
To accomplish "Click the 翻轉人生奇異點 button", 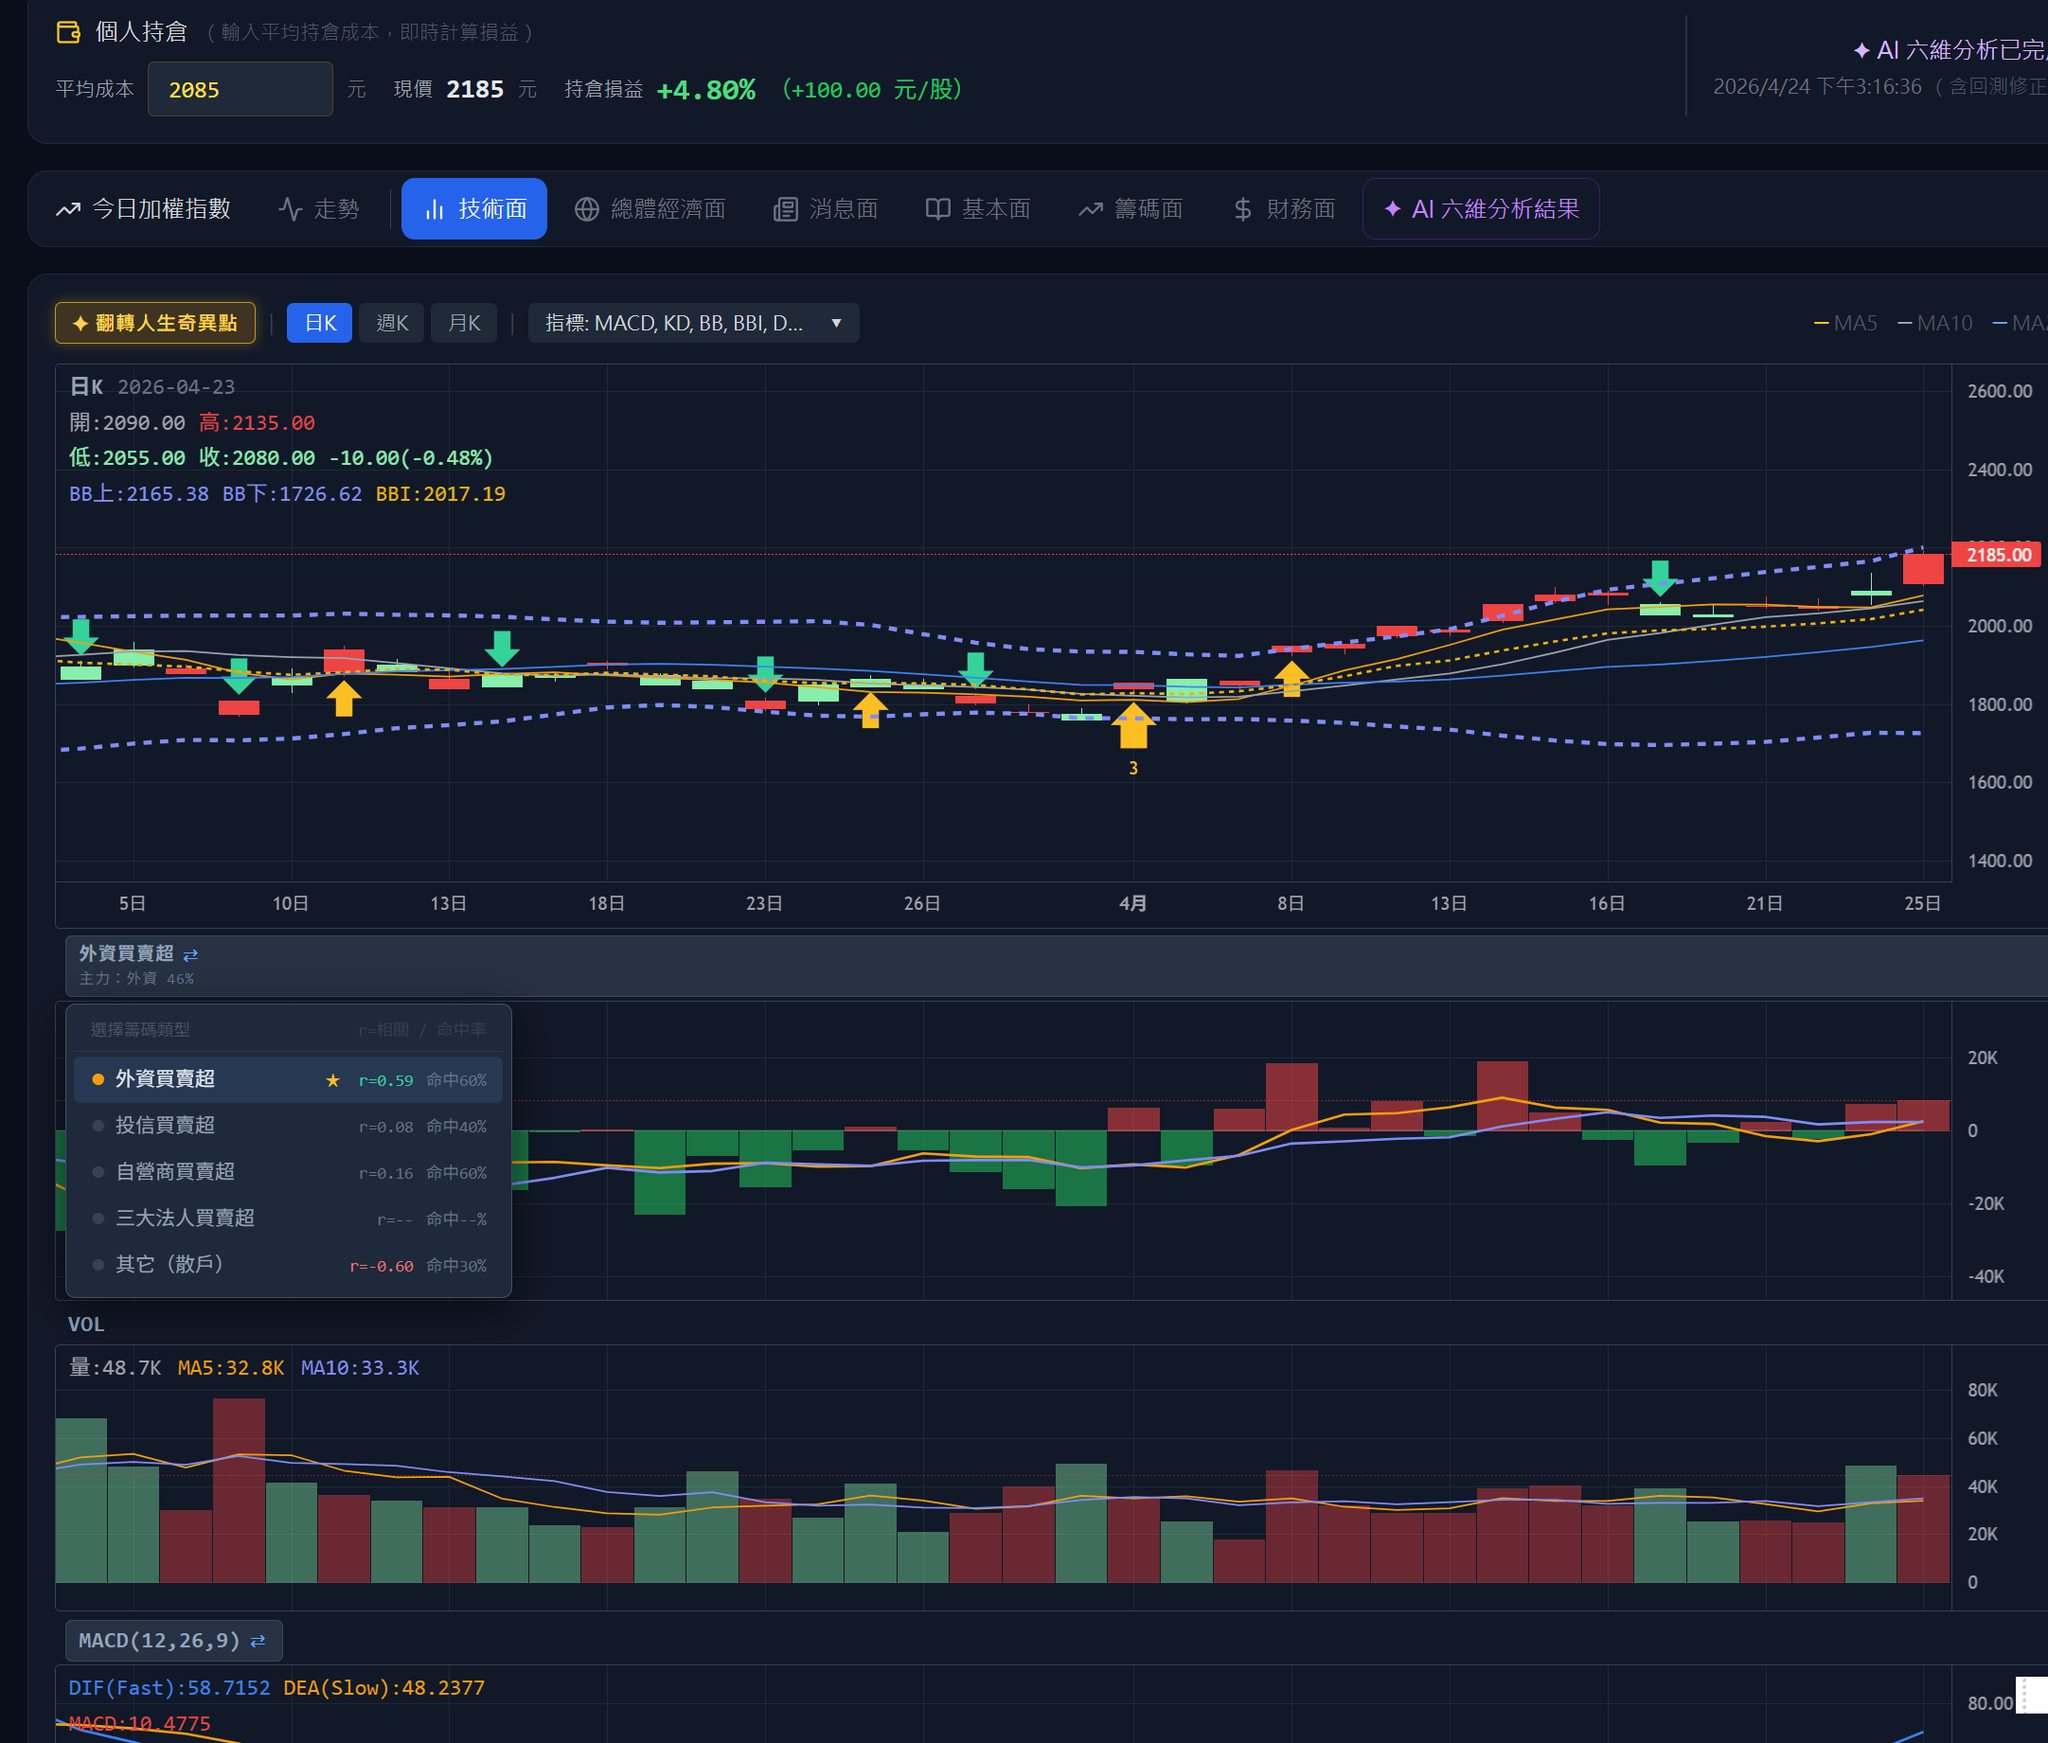I will [x=155, y=323].
